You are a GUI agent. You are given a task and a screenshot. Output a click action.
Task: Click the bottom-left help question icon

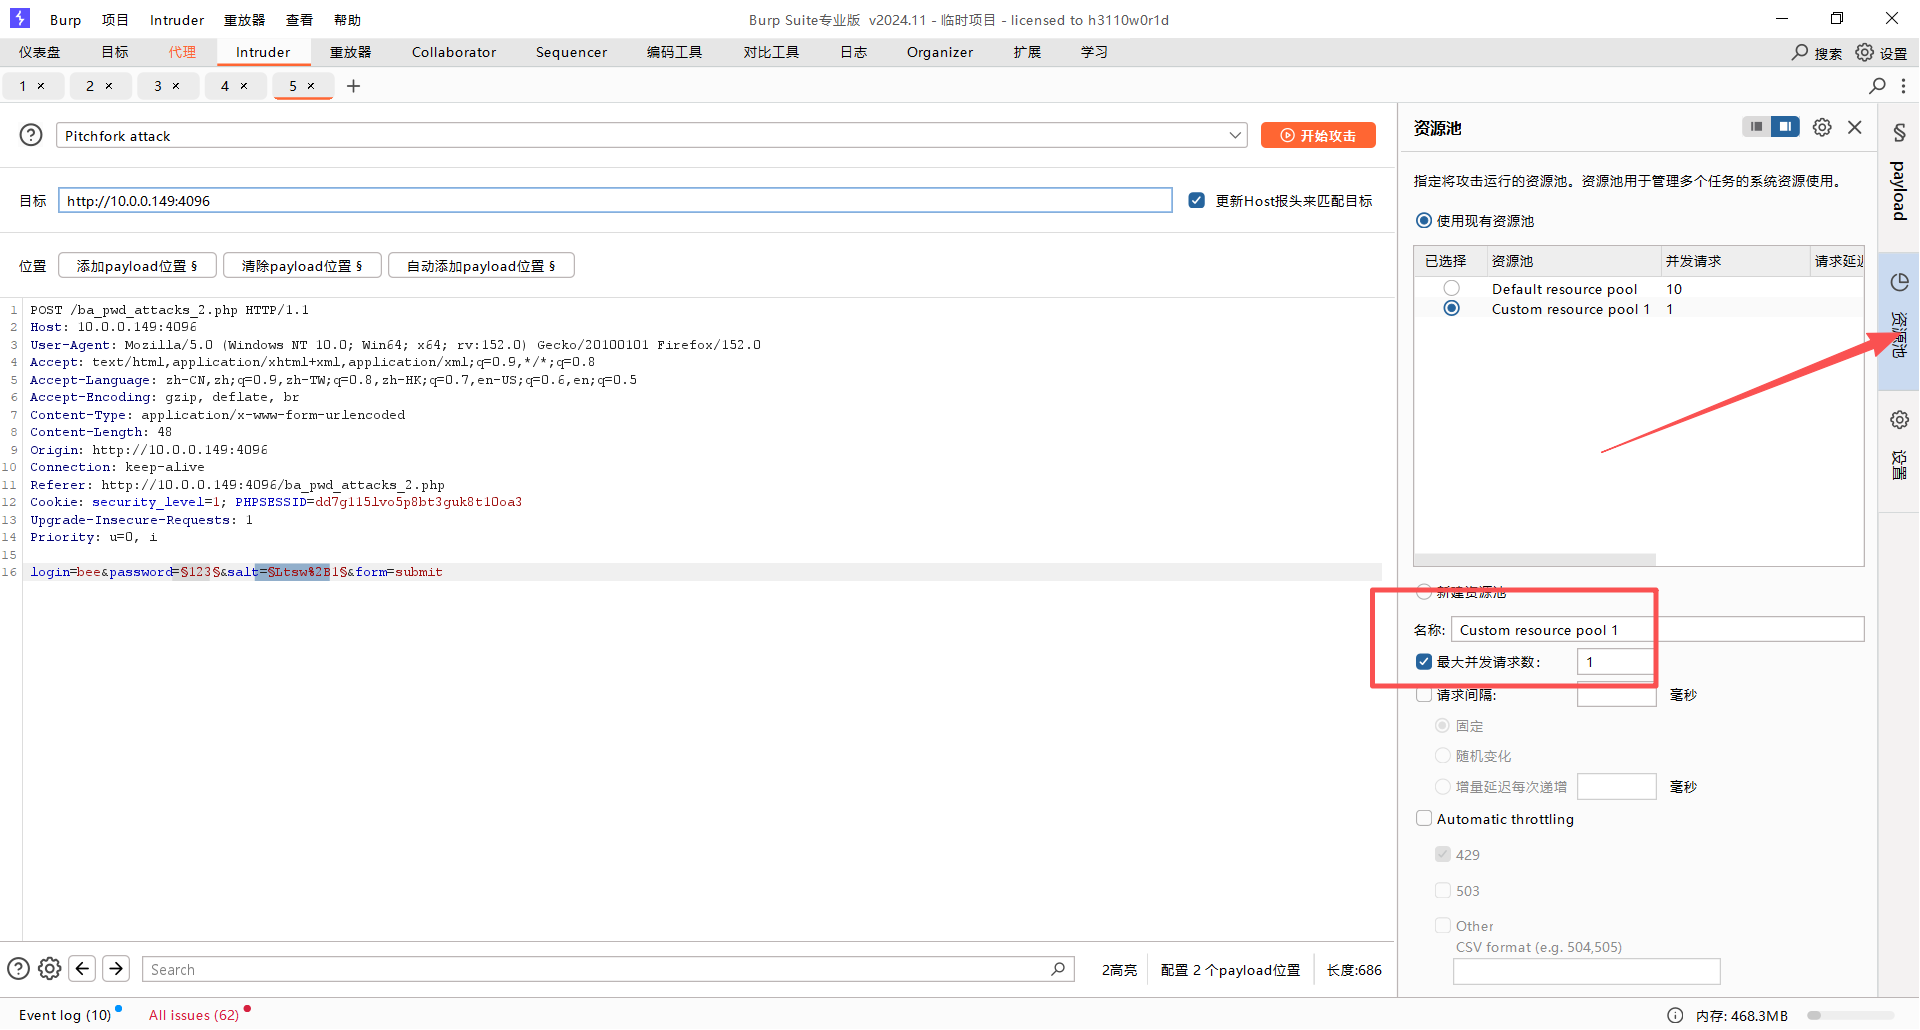18,968
